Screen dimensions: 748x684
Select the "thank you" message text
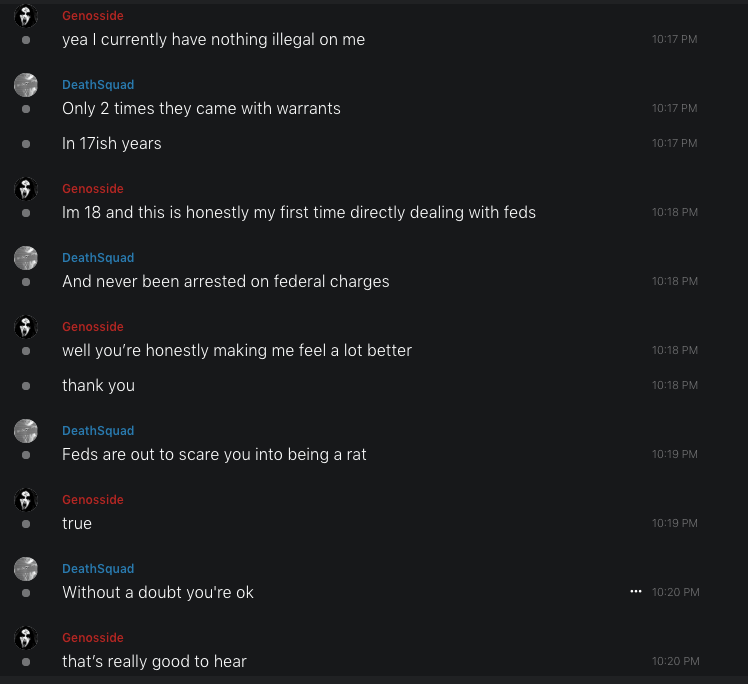point(98,385)
